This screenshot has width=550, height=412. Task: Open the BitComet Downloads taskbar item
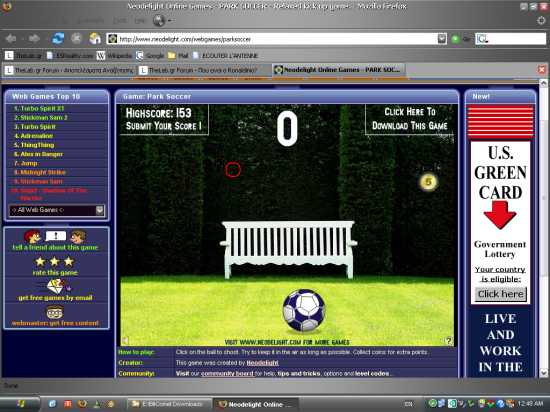tap(169, 404)
